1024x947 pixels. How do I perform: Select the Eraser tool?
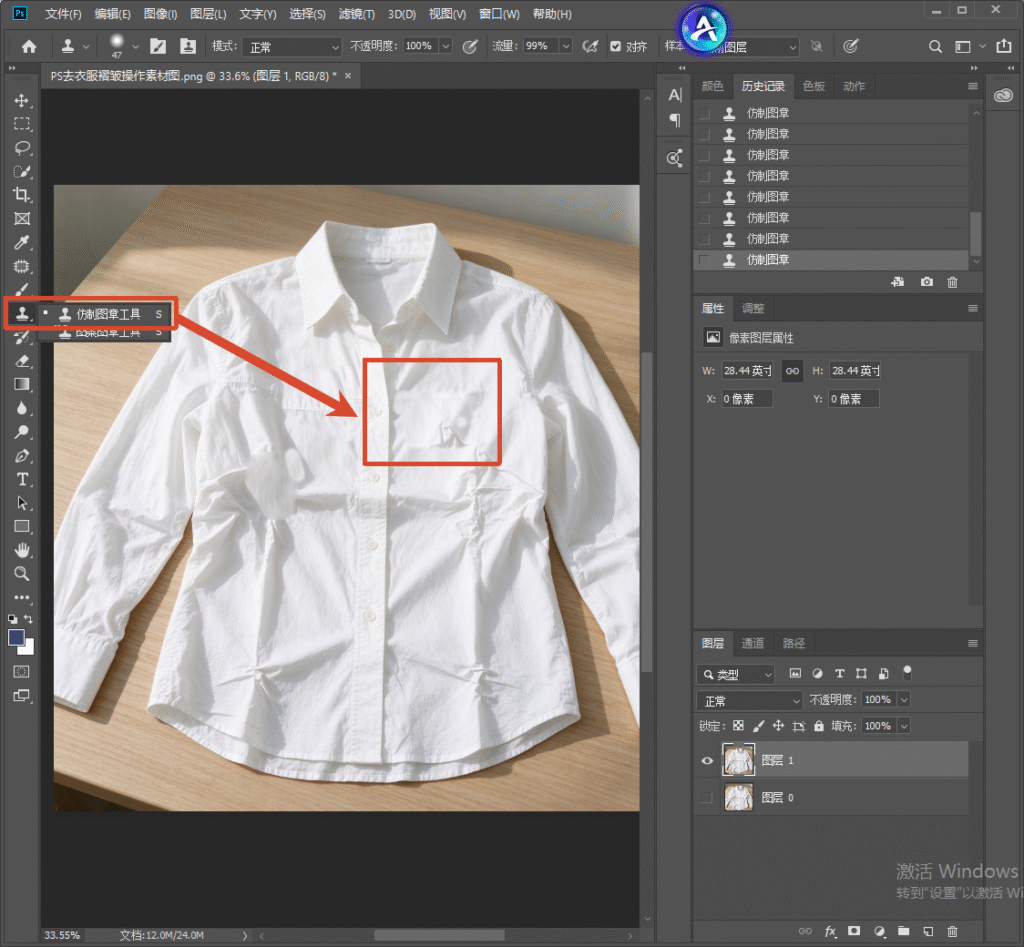click(x=22, y=361)
